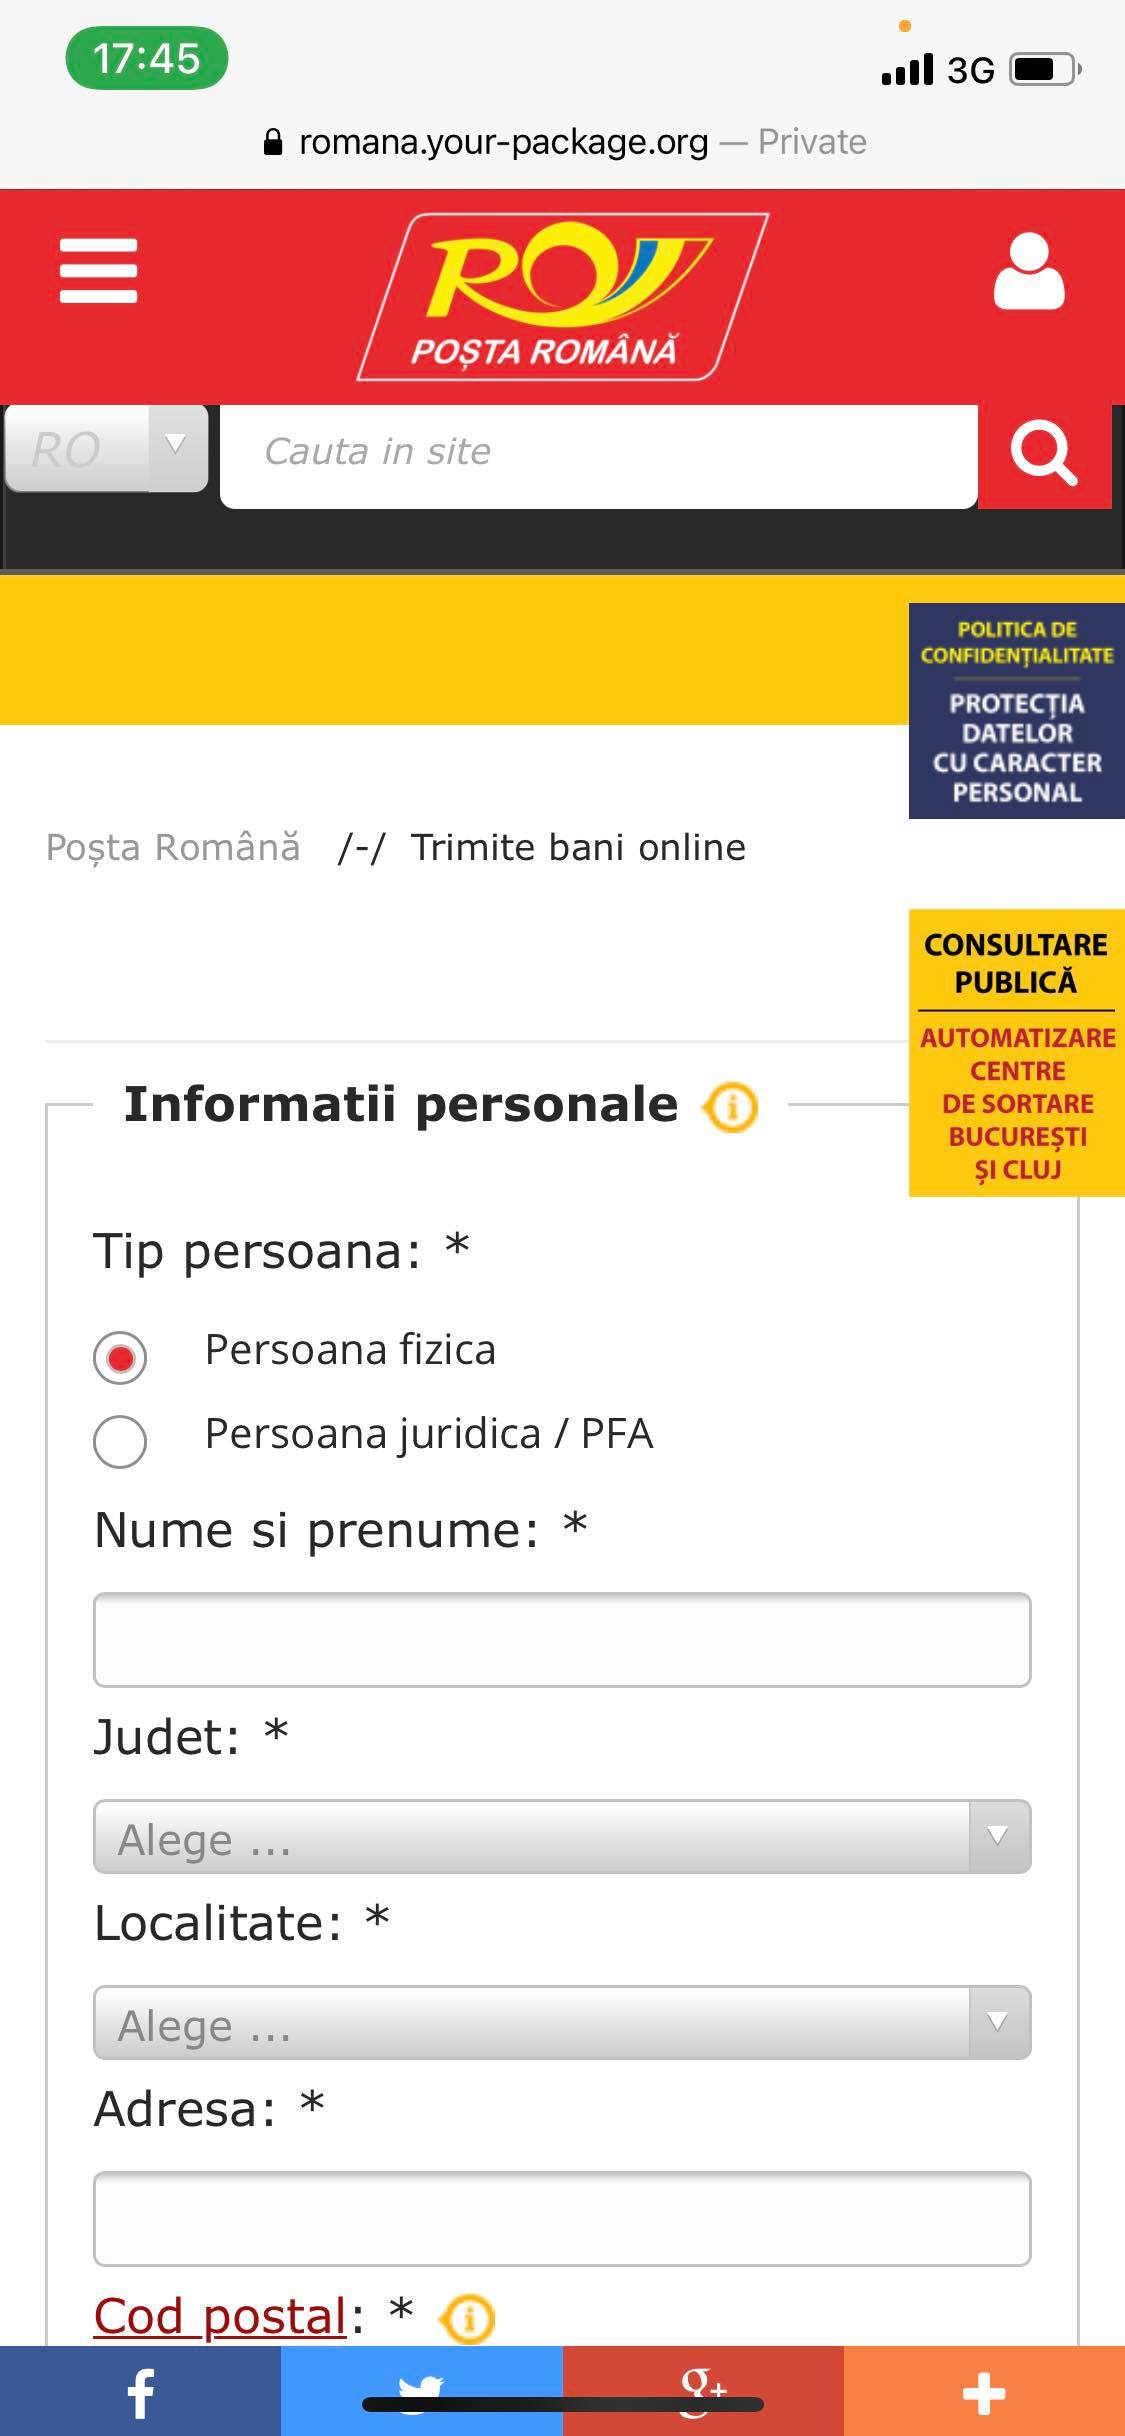The width and height of the screenshot is (1125, 2436).
Task: Open the hamburger navigation menu
Action: pyautogui.click(x=100, y=270)
